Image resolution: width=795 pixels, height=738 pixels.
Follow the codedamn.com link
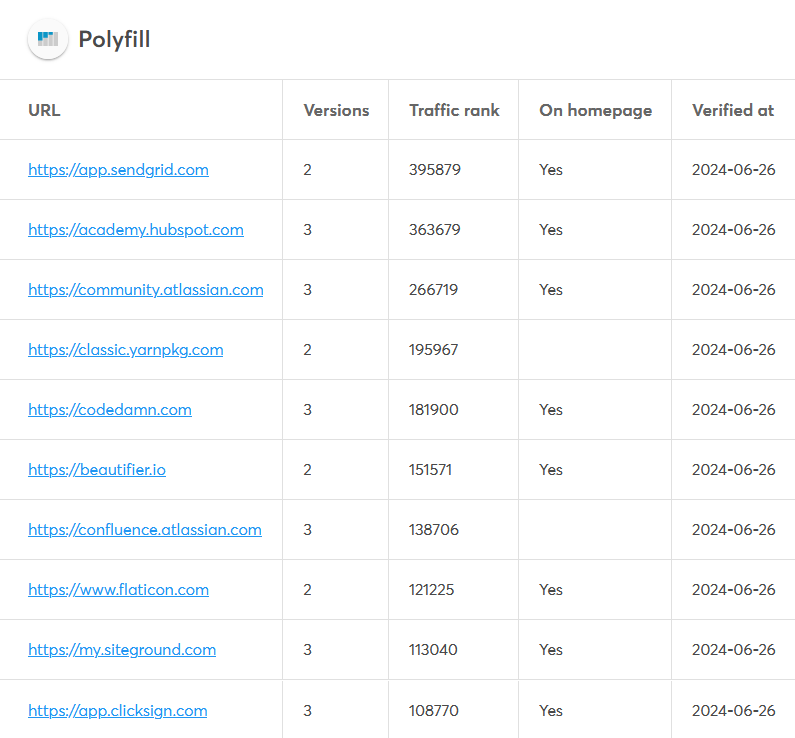tap(110, 410)
